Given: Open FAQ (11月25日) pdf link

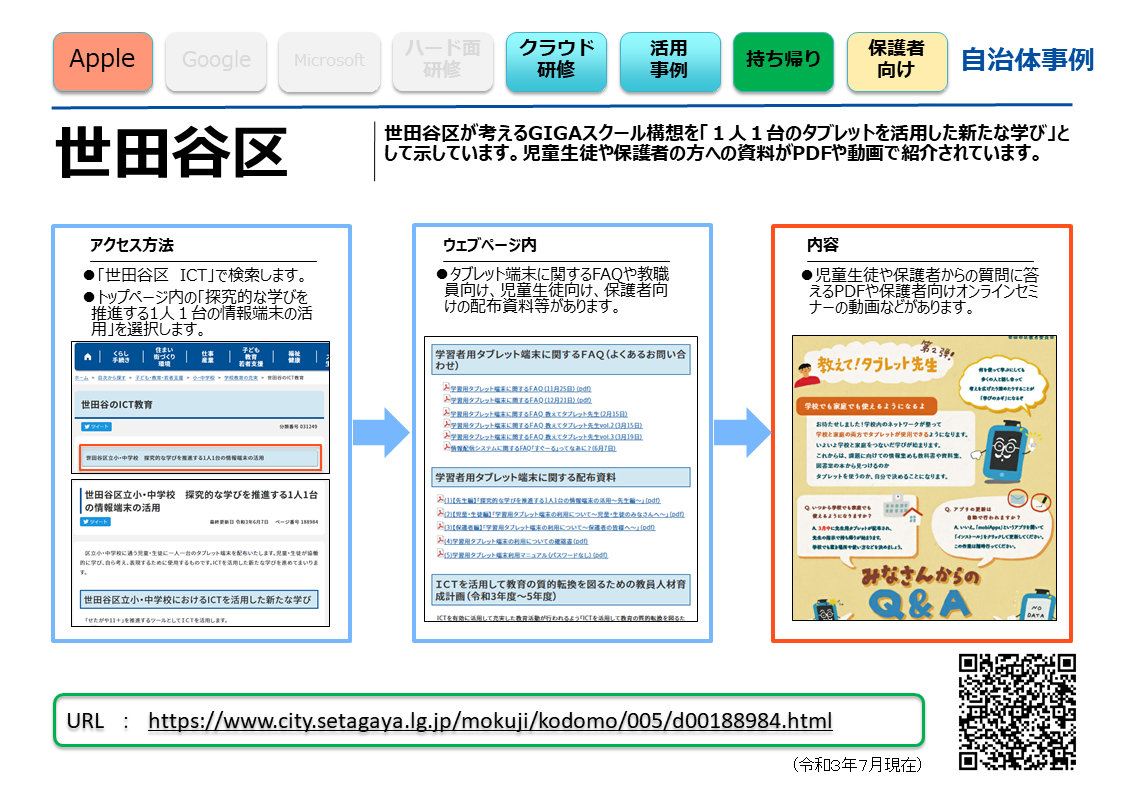Looking at the screenshot, I should tap(521, 389).
